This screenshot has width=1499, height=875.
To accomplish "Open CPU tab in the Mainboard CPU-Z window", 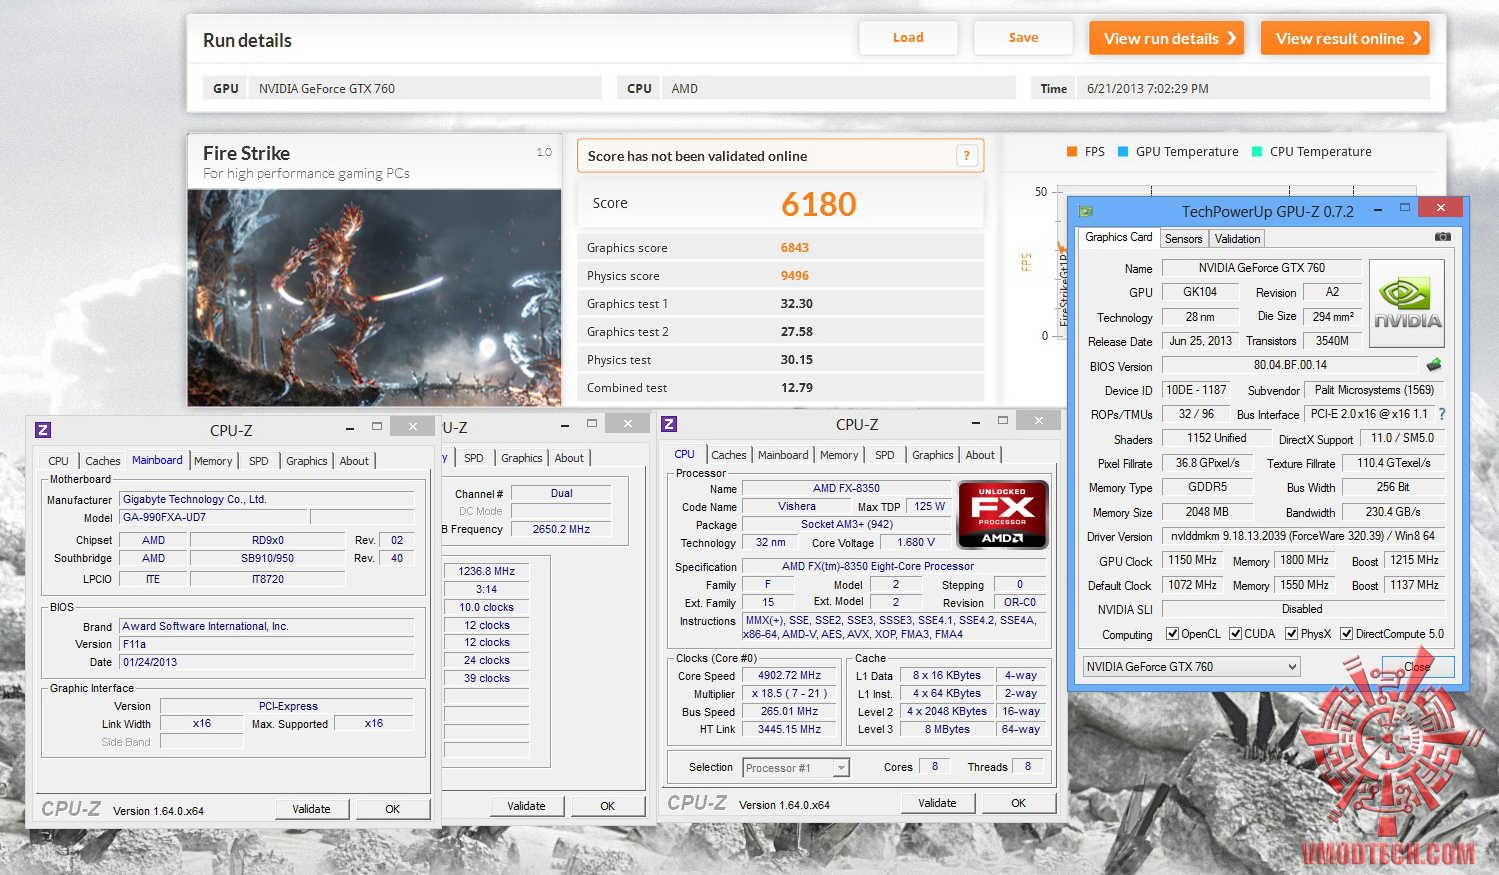I will pos(59,461).
